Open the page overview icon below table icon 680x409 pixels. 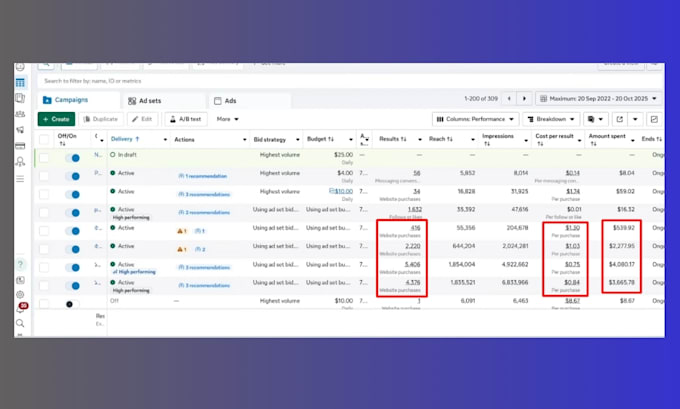click(20, 98)
